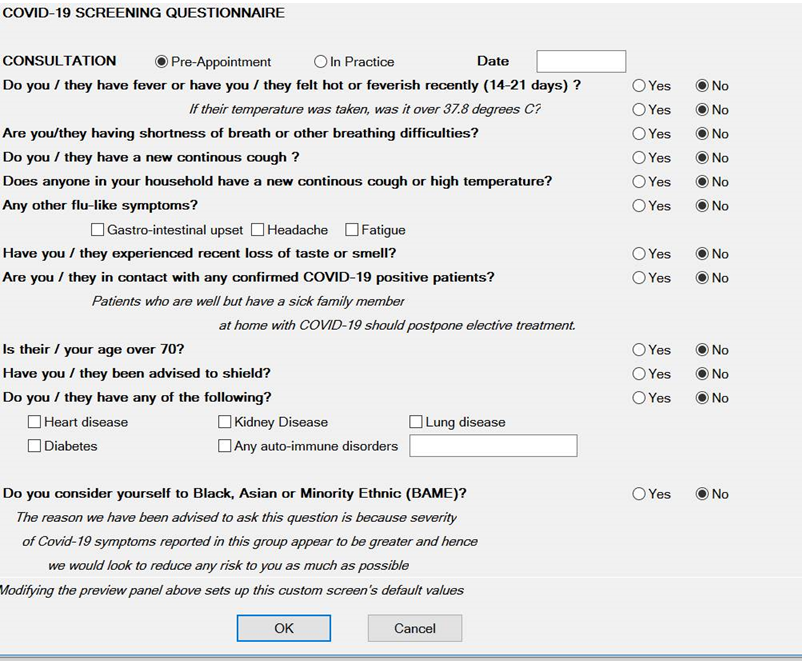Enable the Headache symptom checkbox

point(256,229)
